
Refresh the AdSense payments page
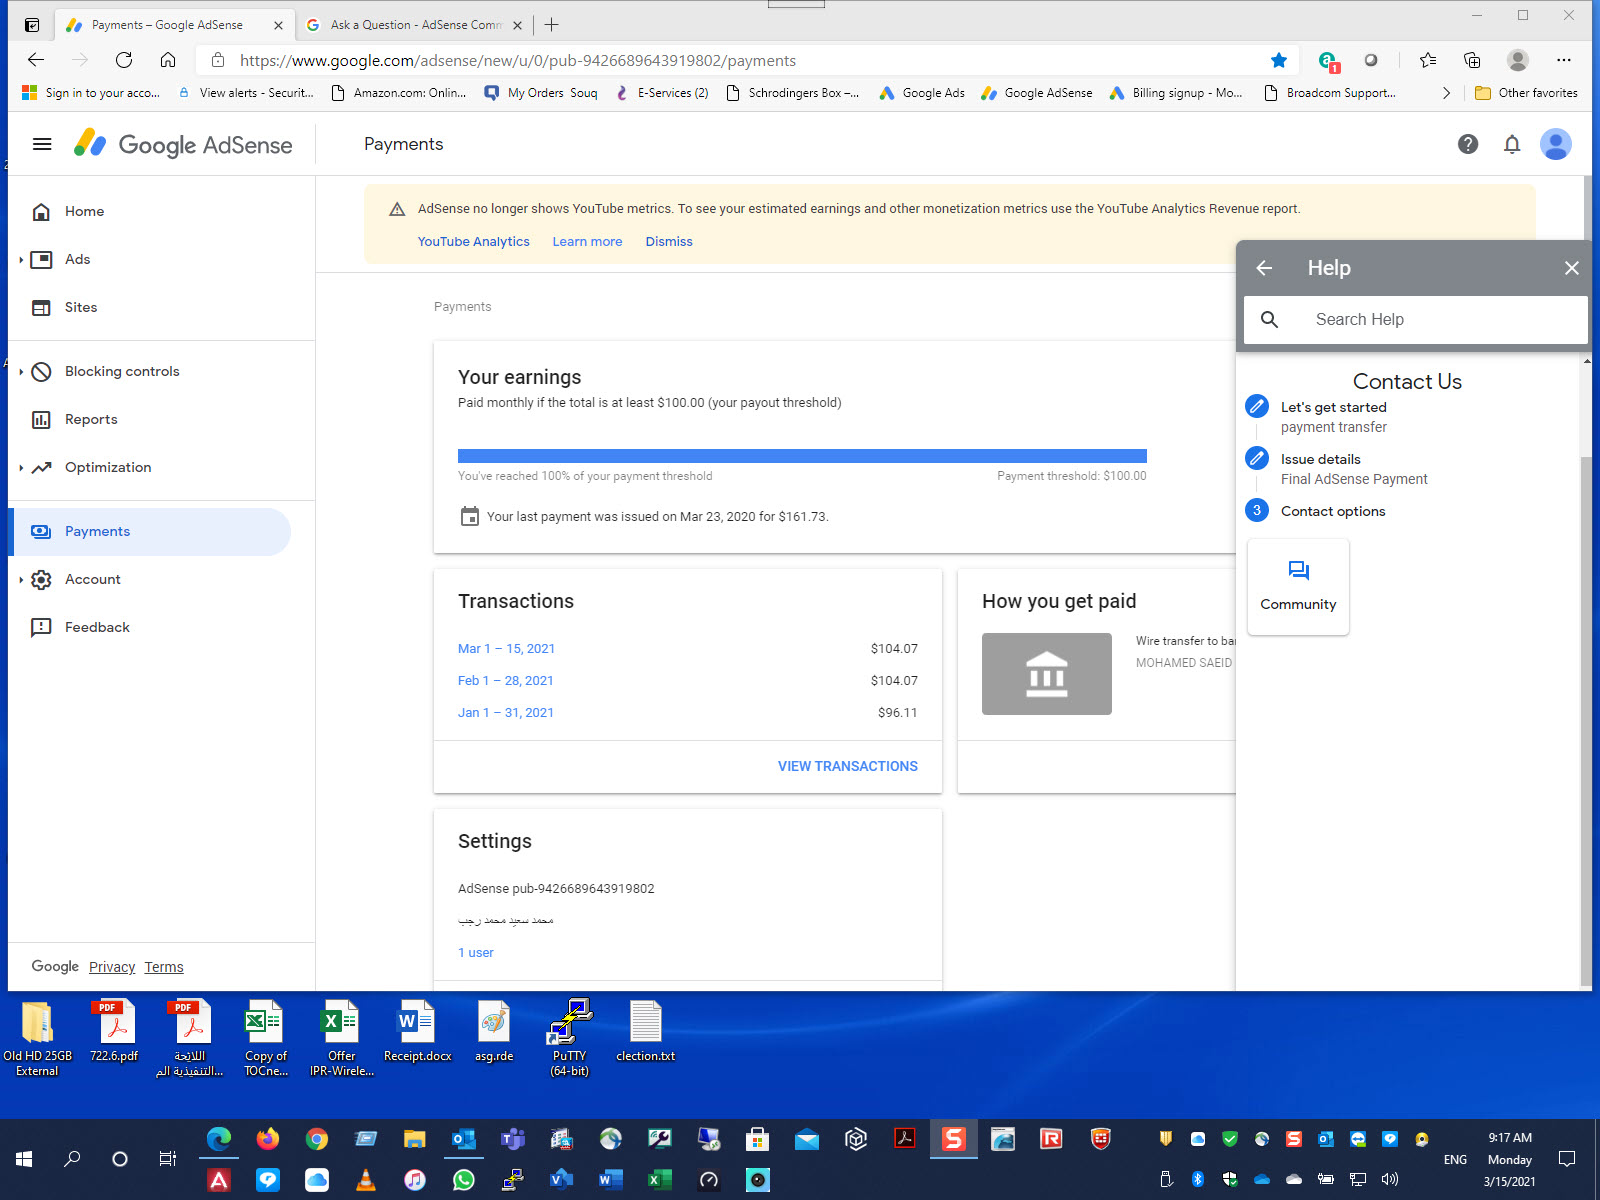pos(124,60)
